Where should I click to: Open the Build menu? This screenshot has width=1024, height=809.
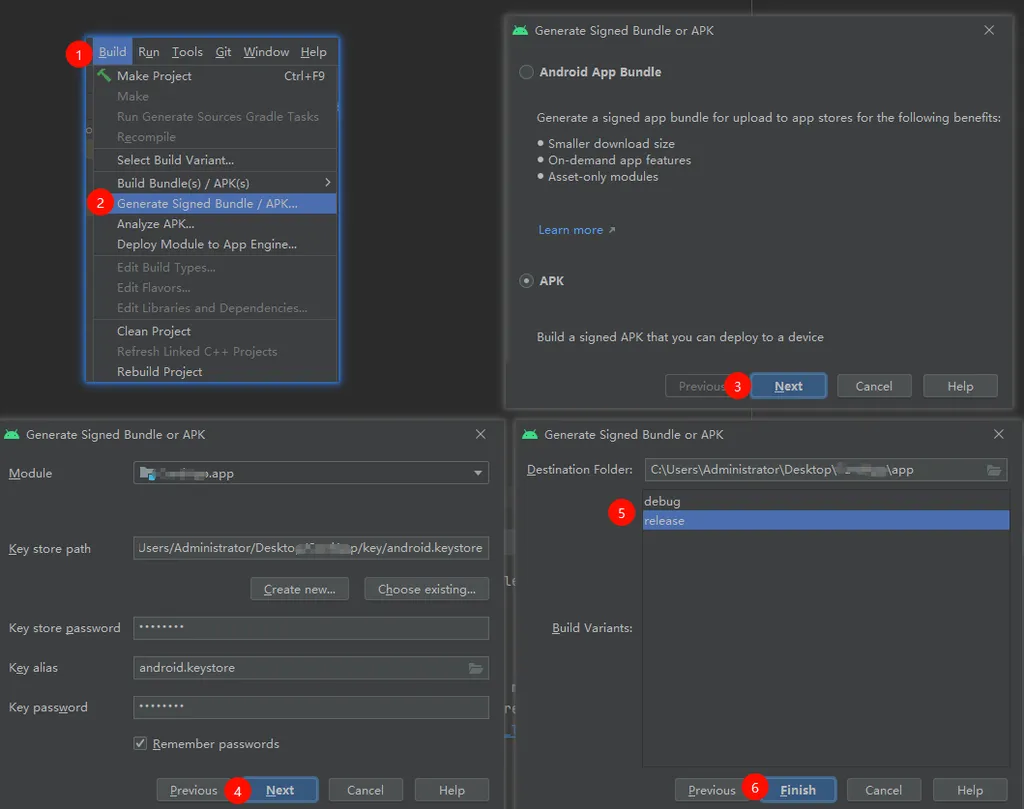(x=112, y=52)
